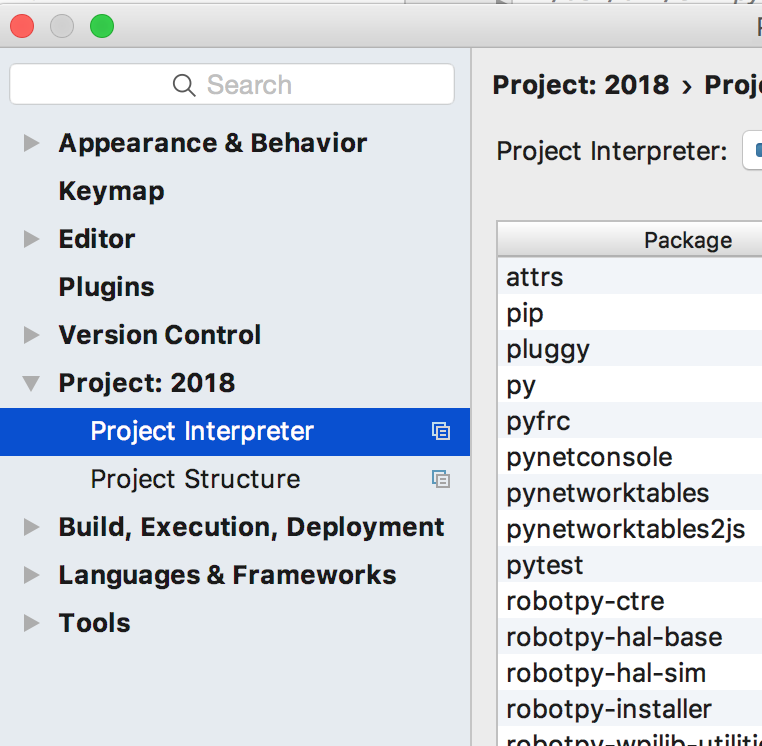Select Project: 2018 category

(x=147, y=383)
